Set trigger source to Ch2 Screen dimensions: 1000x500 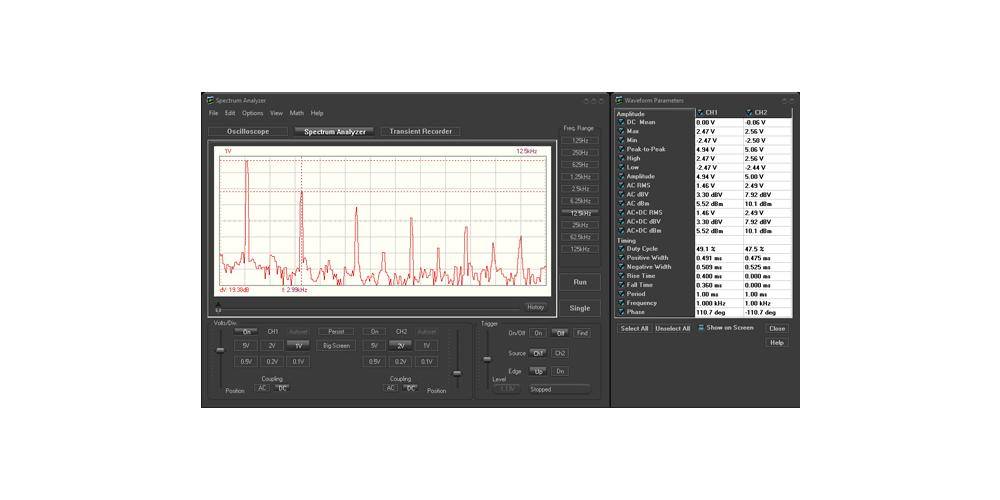point(560,353)
